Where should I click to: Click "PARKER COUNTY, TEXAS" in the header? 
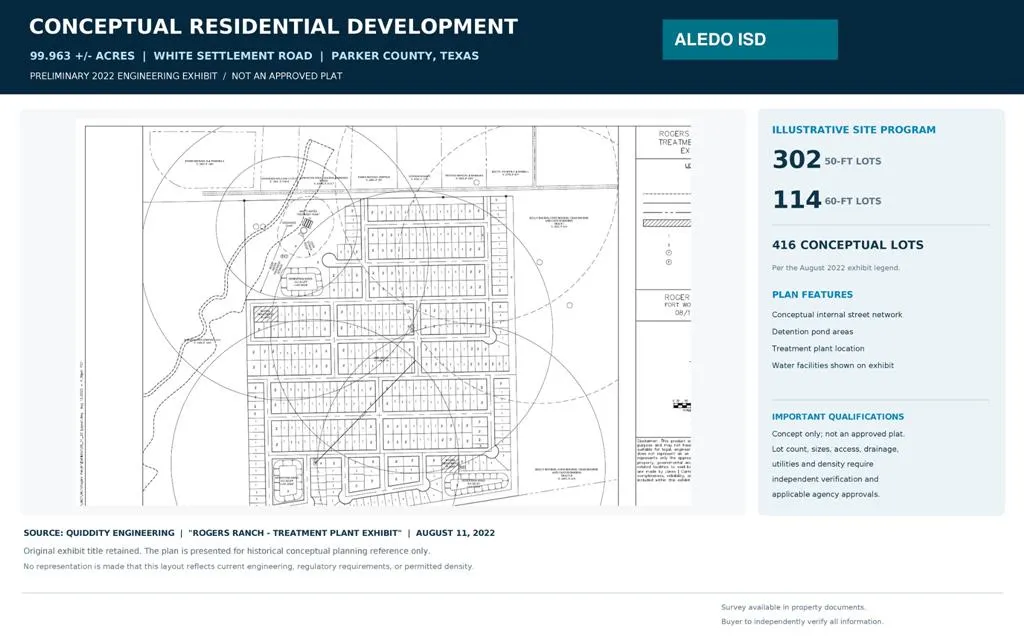tap(405, 56)
